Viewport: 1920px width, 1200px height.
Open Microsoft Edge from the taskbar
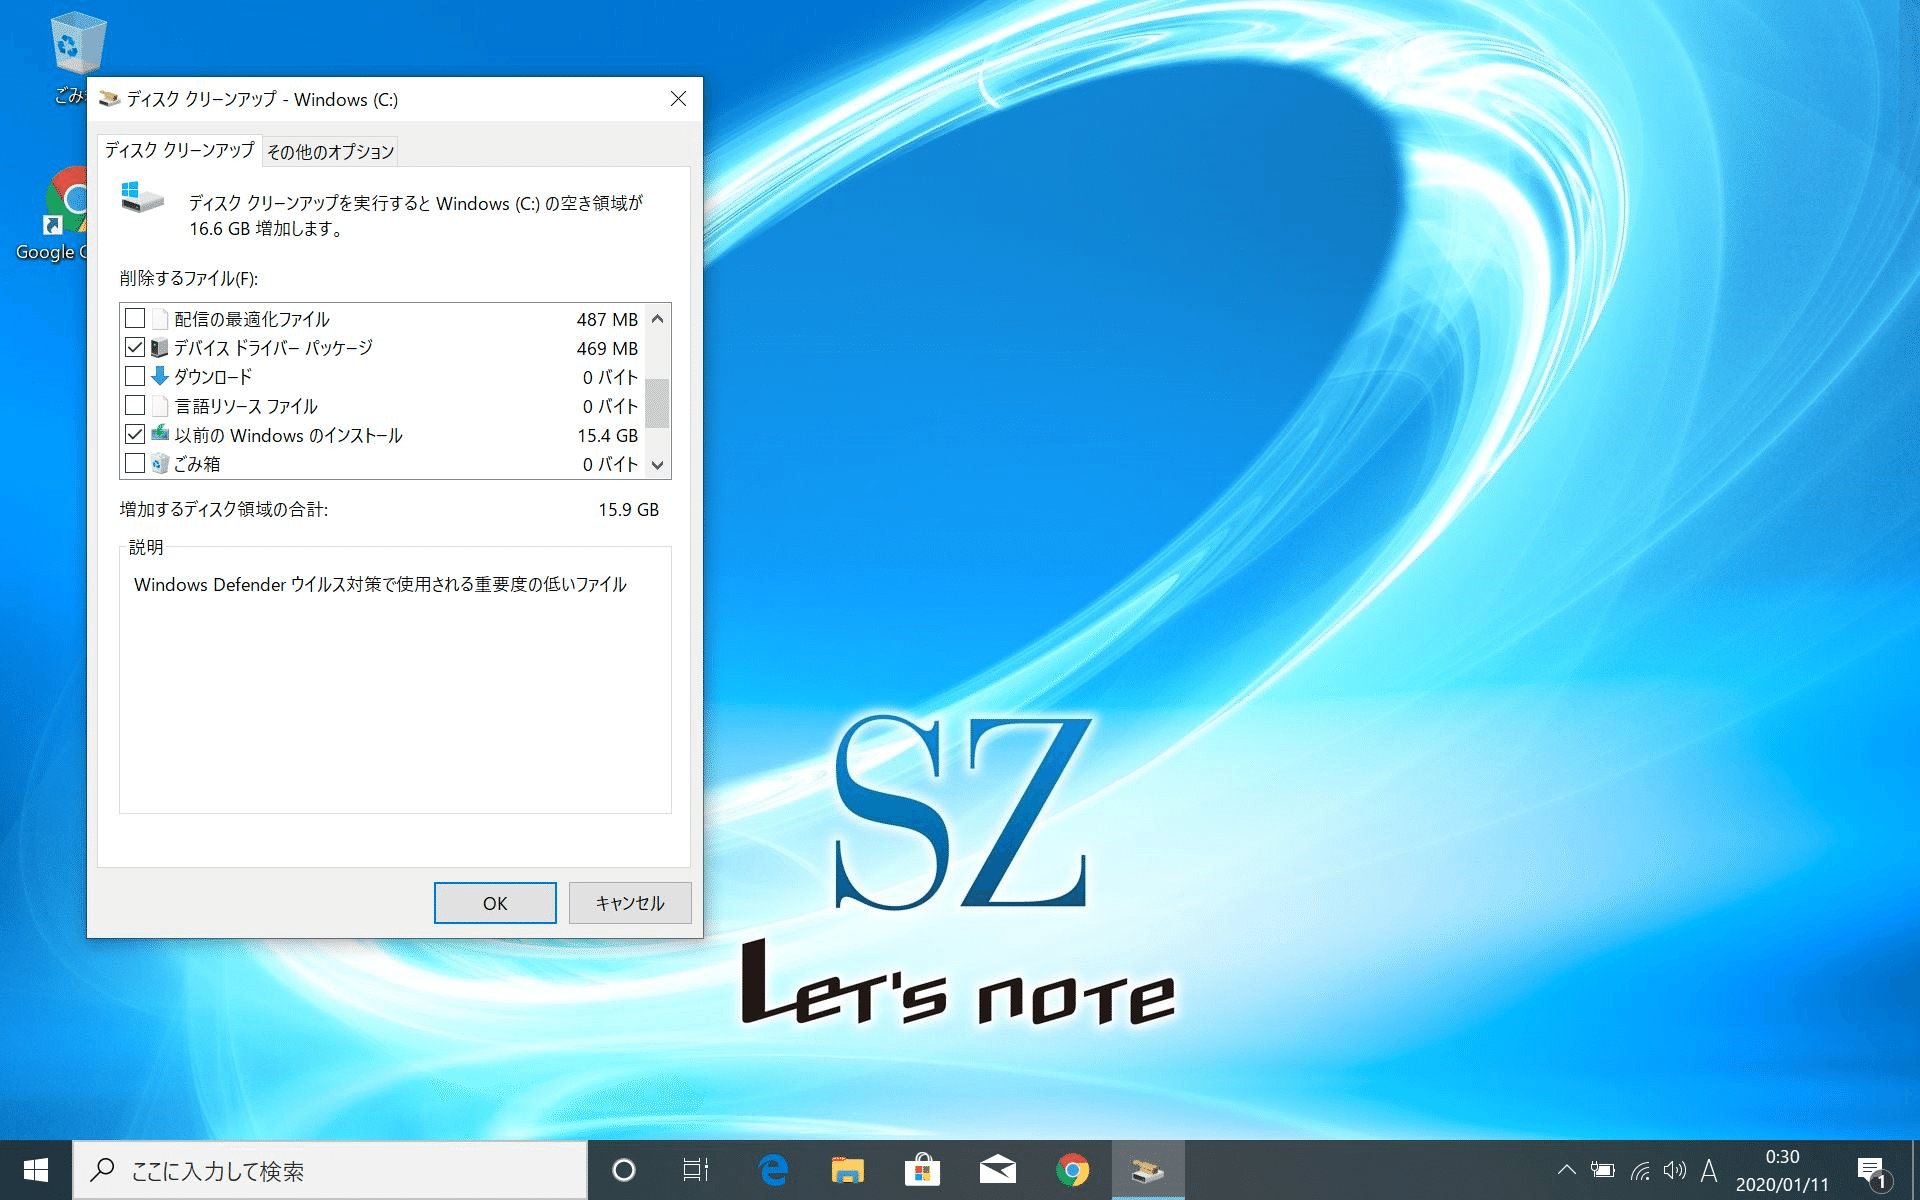coord(770,1169)
